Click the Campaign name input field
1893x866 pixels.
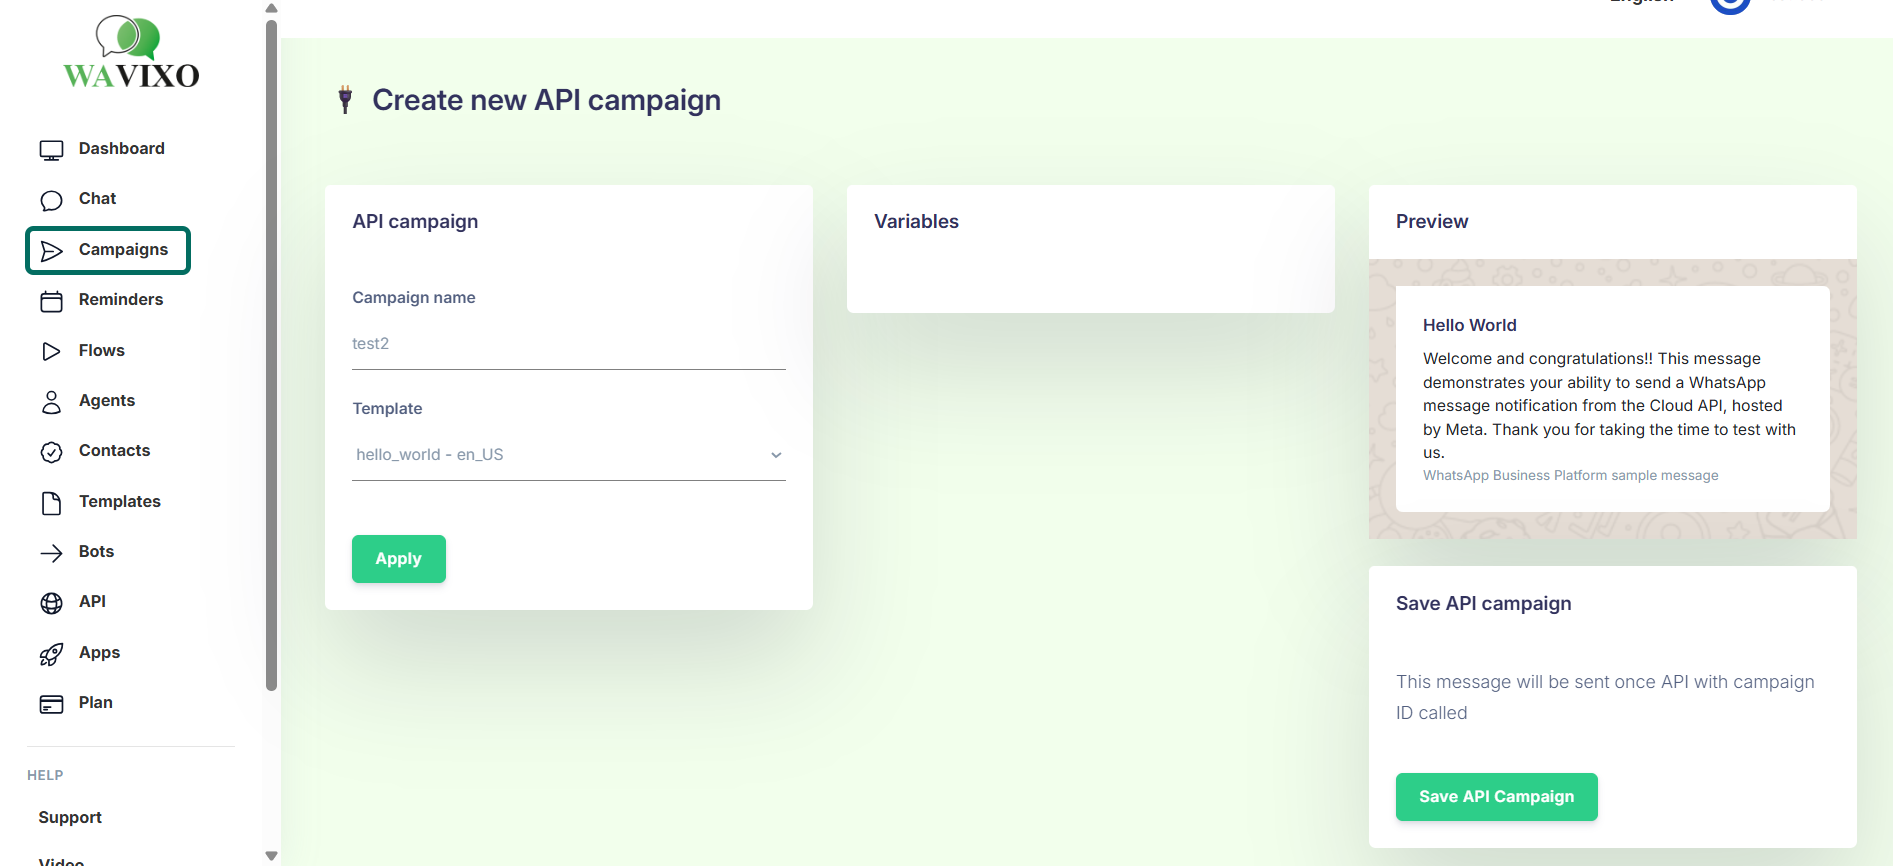[x=568, y=344]
